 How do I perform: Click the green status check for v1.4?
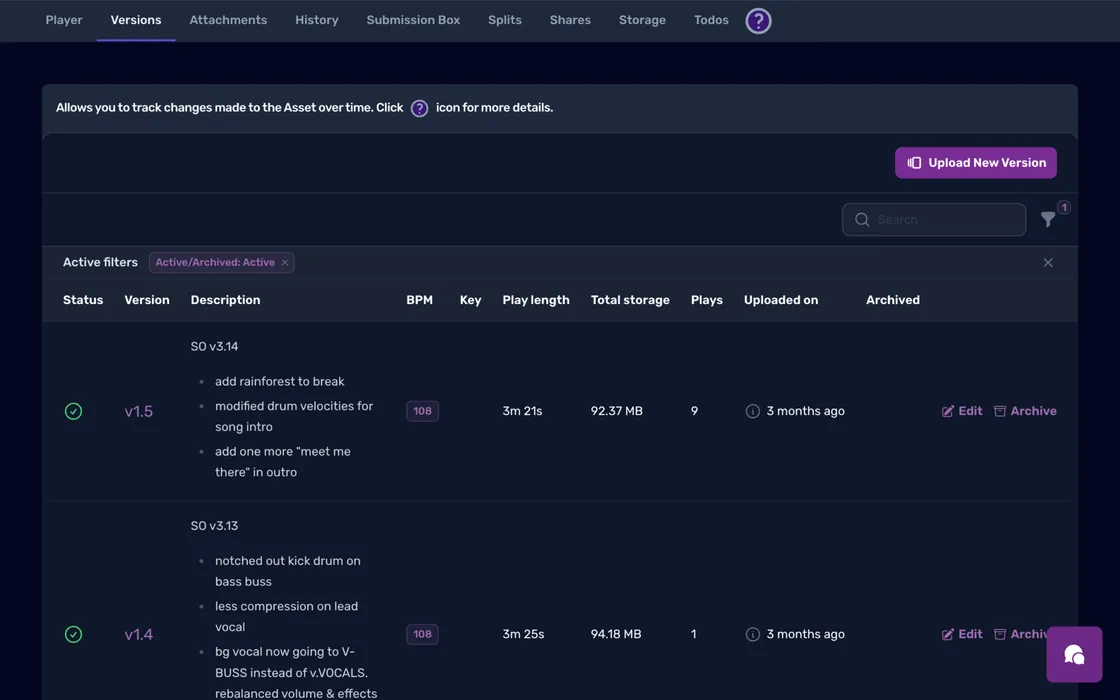tap(73, 634)
